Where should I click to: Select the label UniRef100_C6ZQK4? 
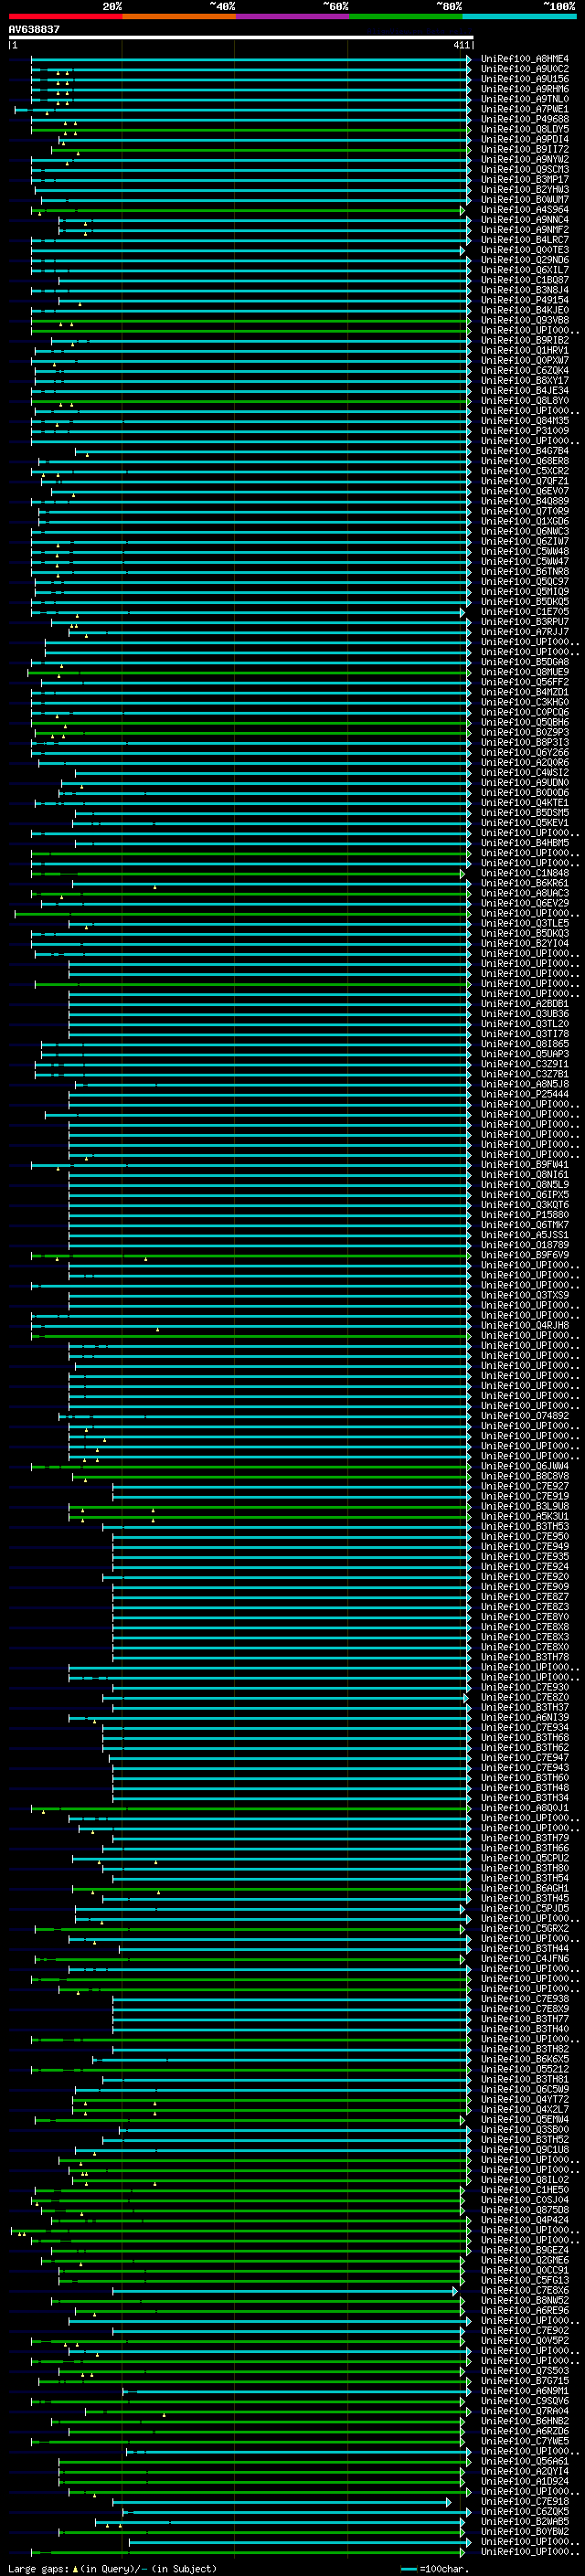524,371
